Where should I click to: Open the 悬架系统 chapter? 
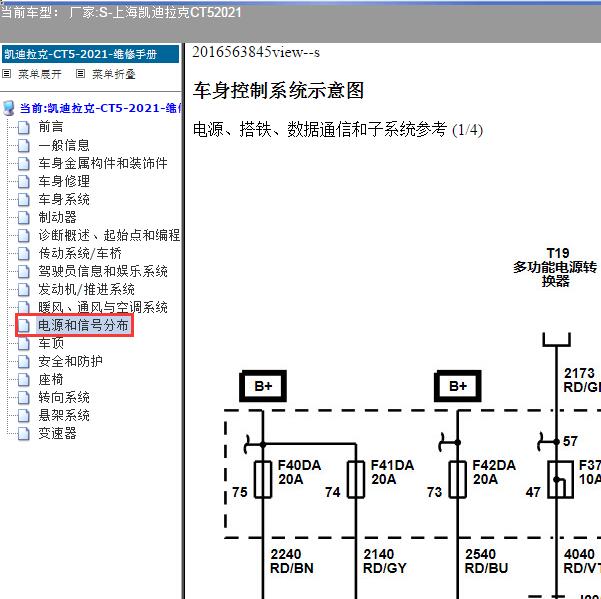pos(64,415)
